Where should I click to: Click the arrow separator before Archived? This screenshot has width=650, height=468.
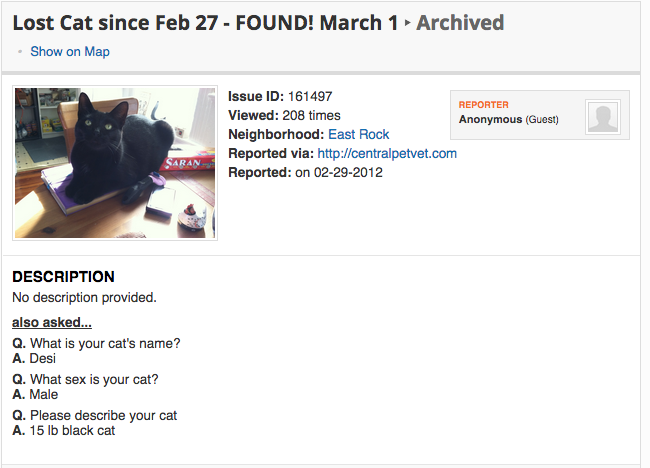(x=407, y=23)
